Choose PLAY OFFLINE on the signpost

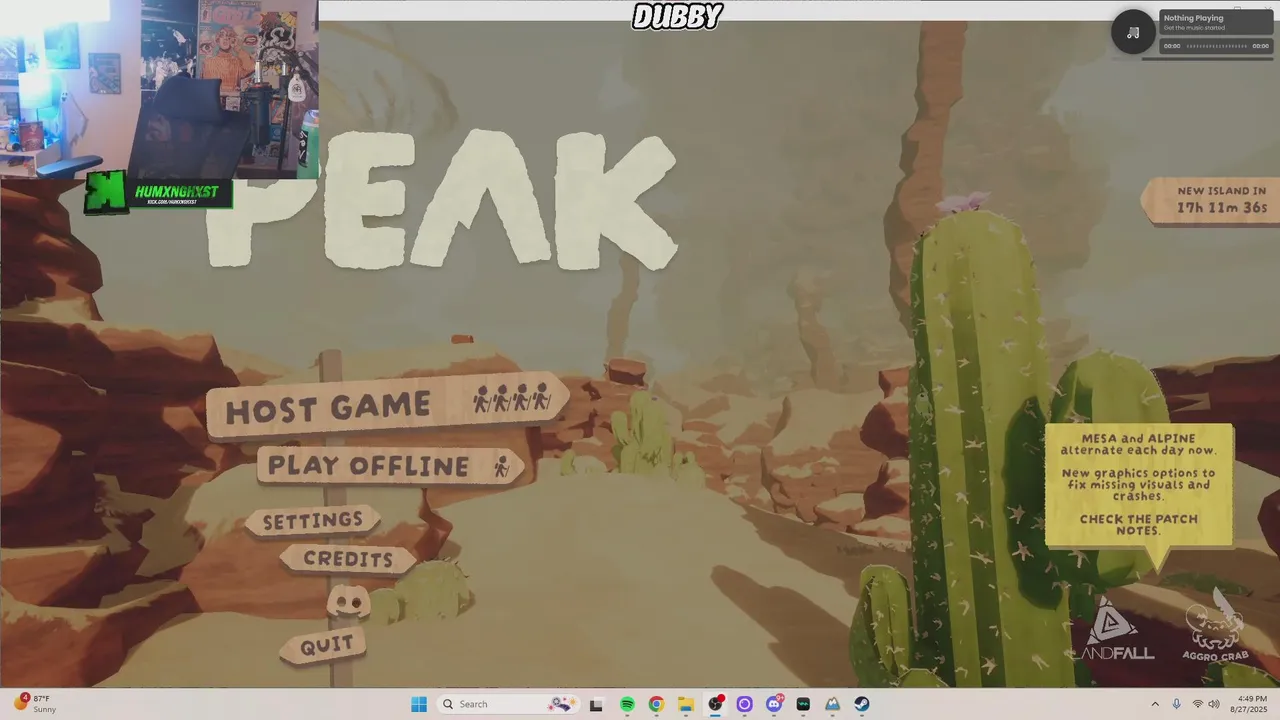tap(391, 465)
